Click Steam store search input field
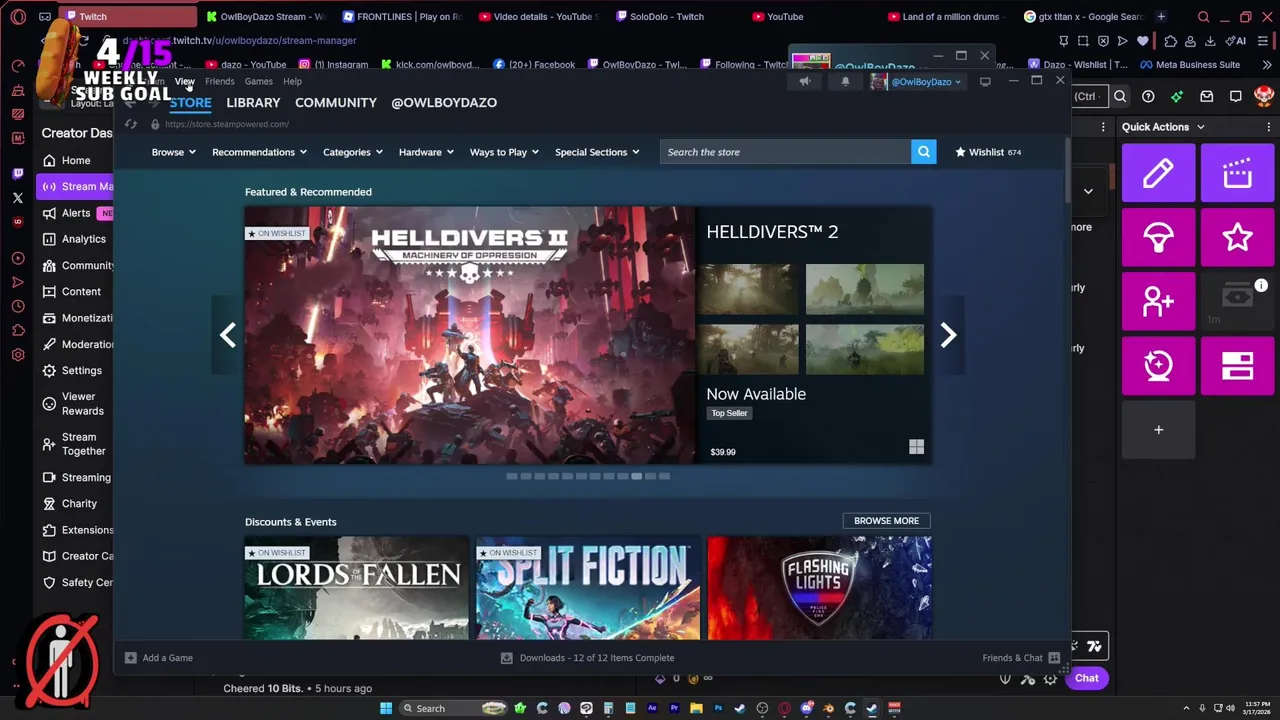 click(x=785, y=152)
